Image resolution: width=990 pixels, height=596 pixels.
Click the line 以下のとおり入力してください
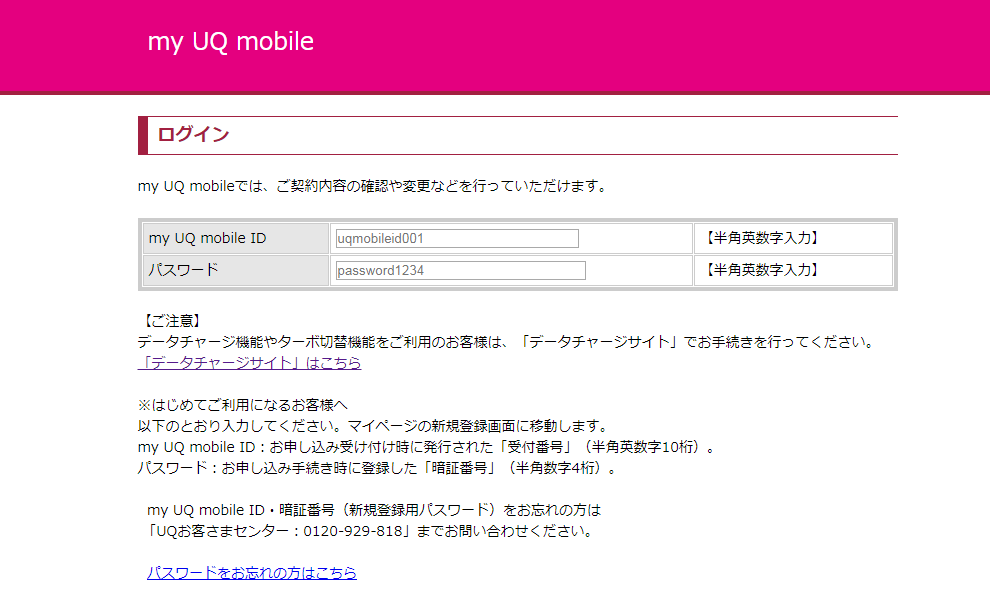click(373, 426)
